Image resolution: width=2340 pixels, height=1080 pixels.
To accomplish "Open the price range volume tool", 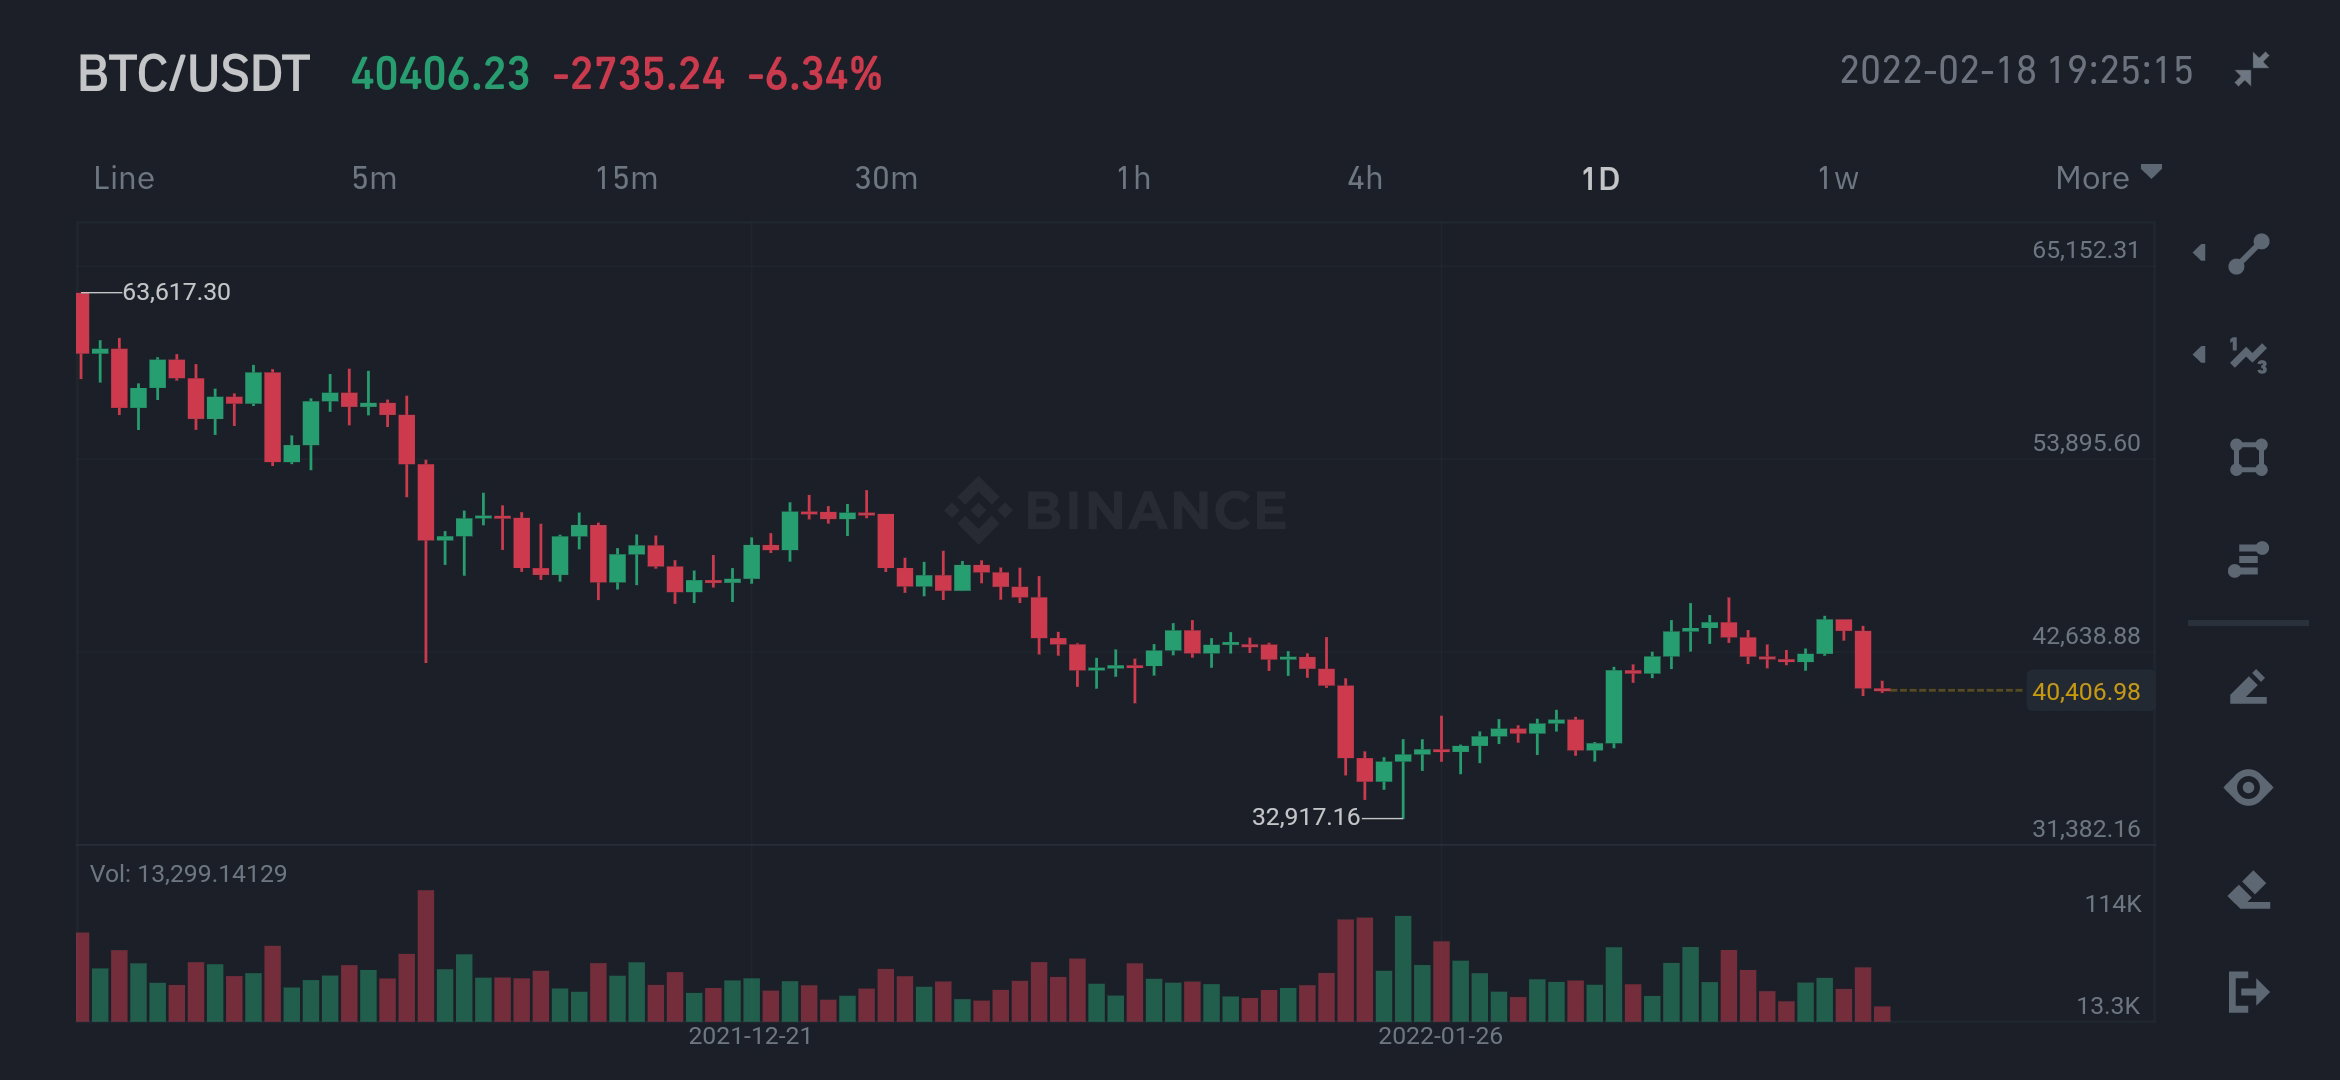I will 2248,559.
